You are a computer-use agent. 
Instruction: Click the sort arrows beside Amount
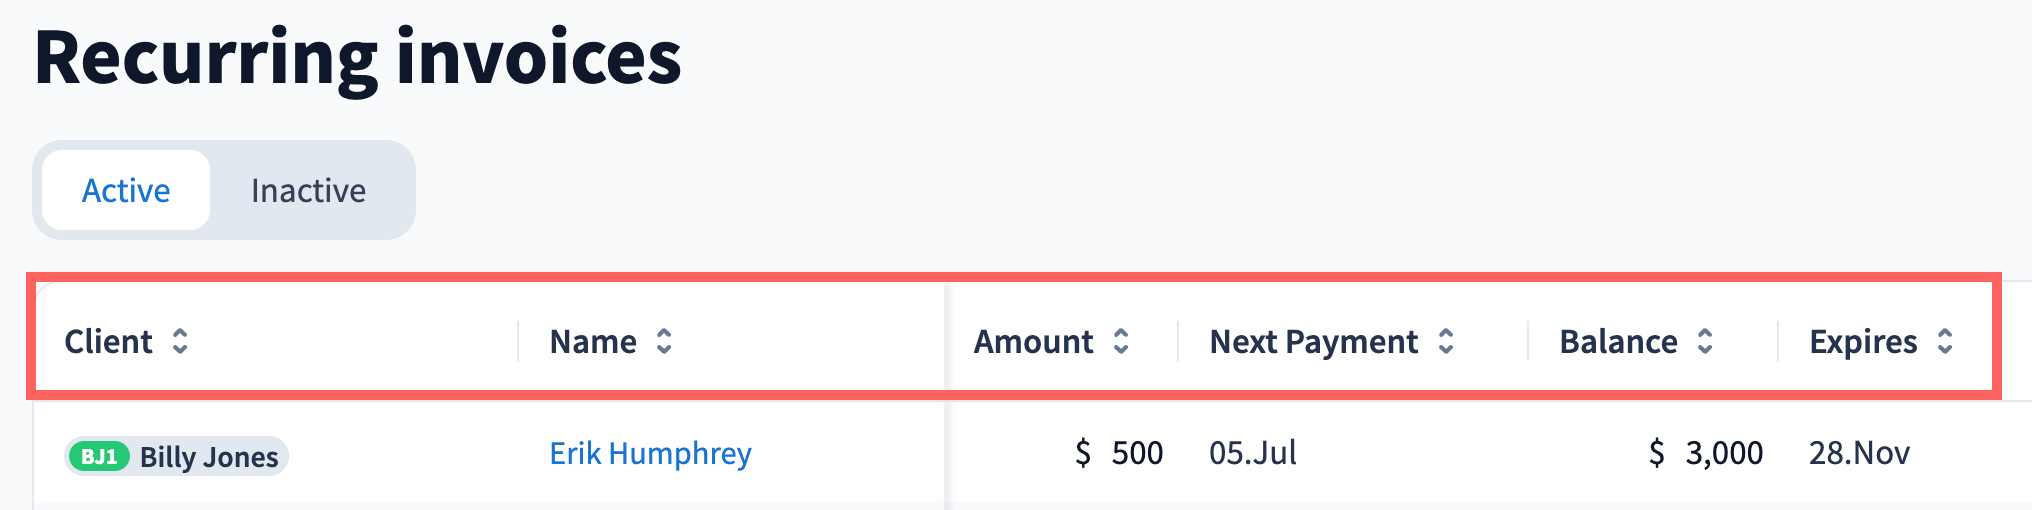(1121, 342)
